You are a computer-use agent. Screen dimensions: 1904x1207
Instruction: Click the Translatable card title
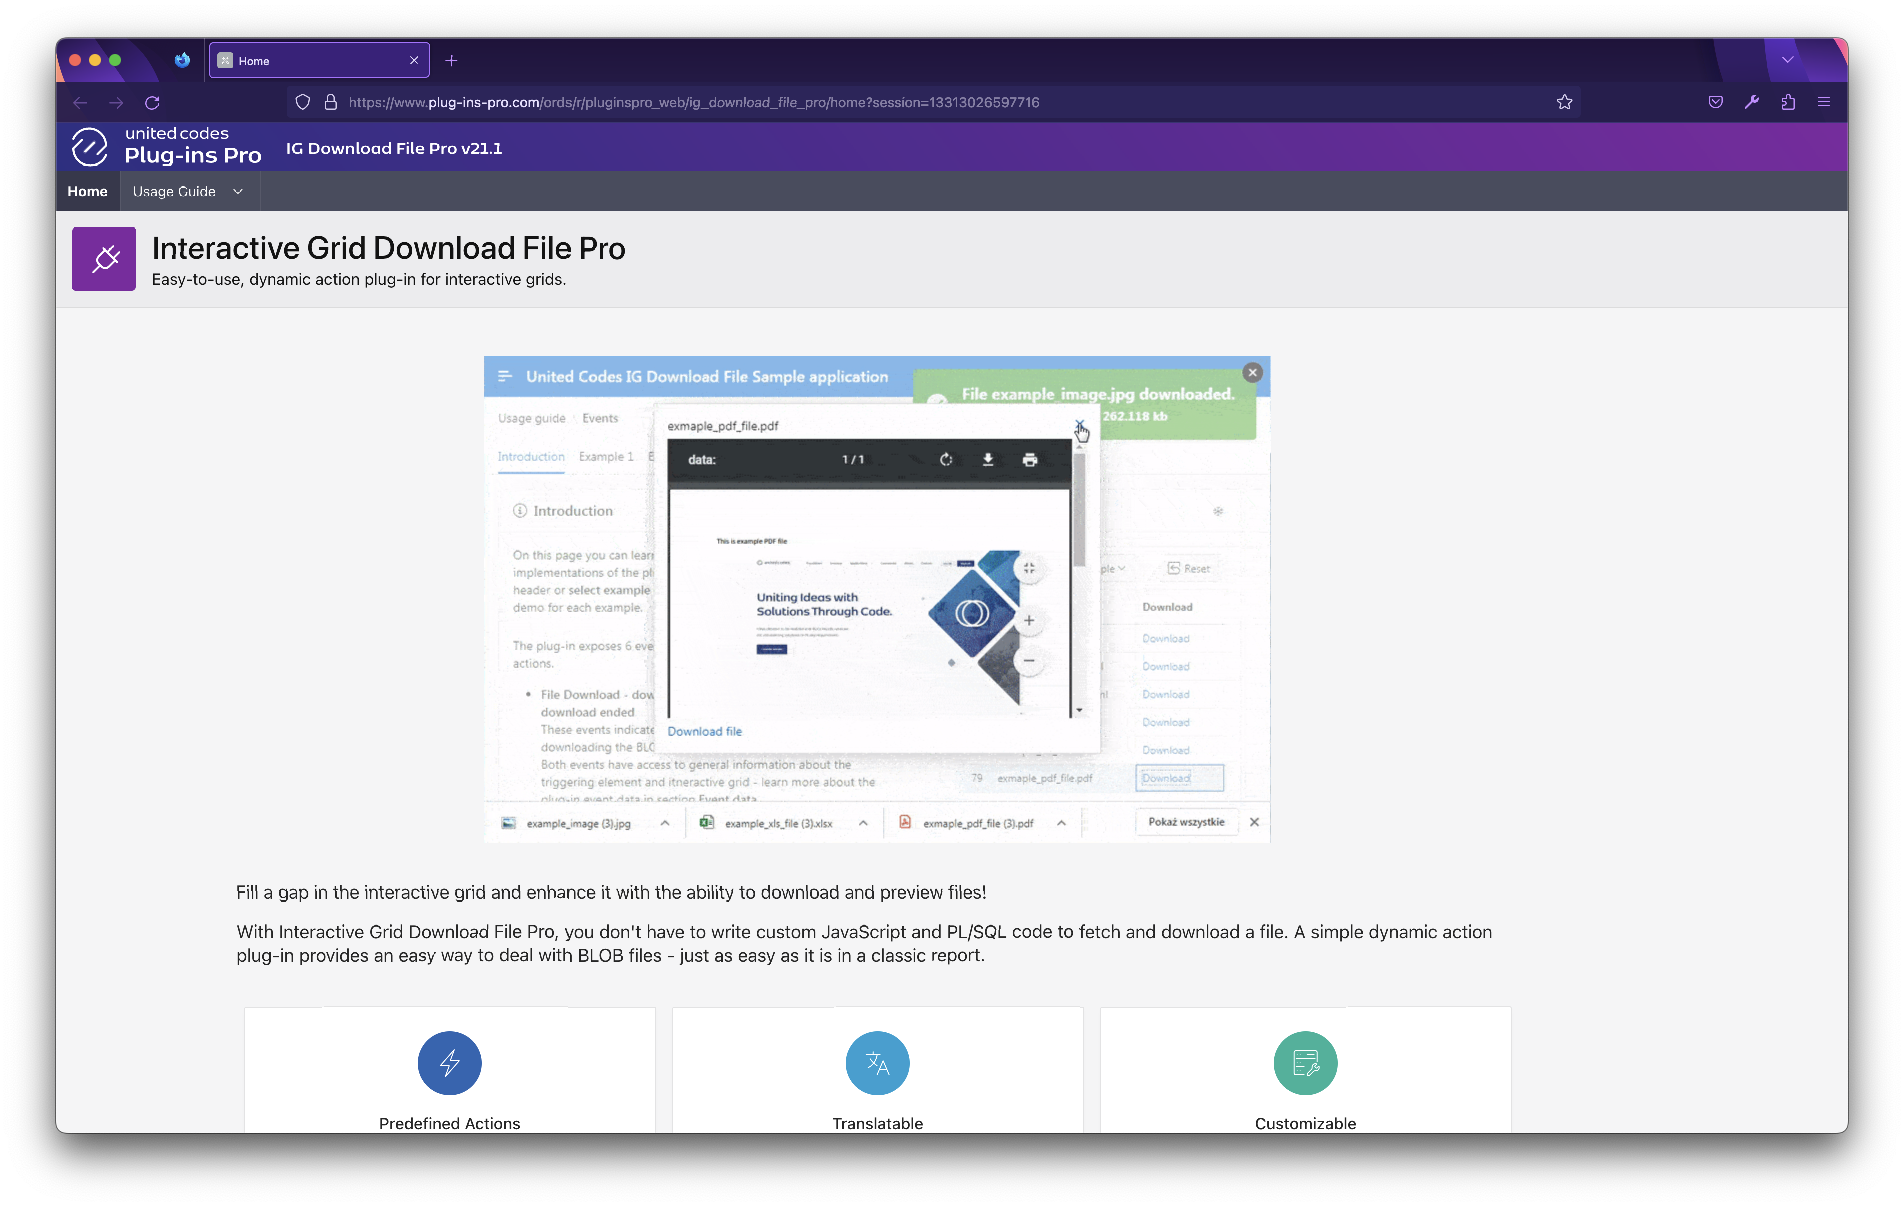[x=878, y=1123]
